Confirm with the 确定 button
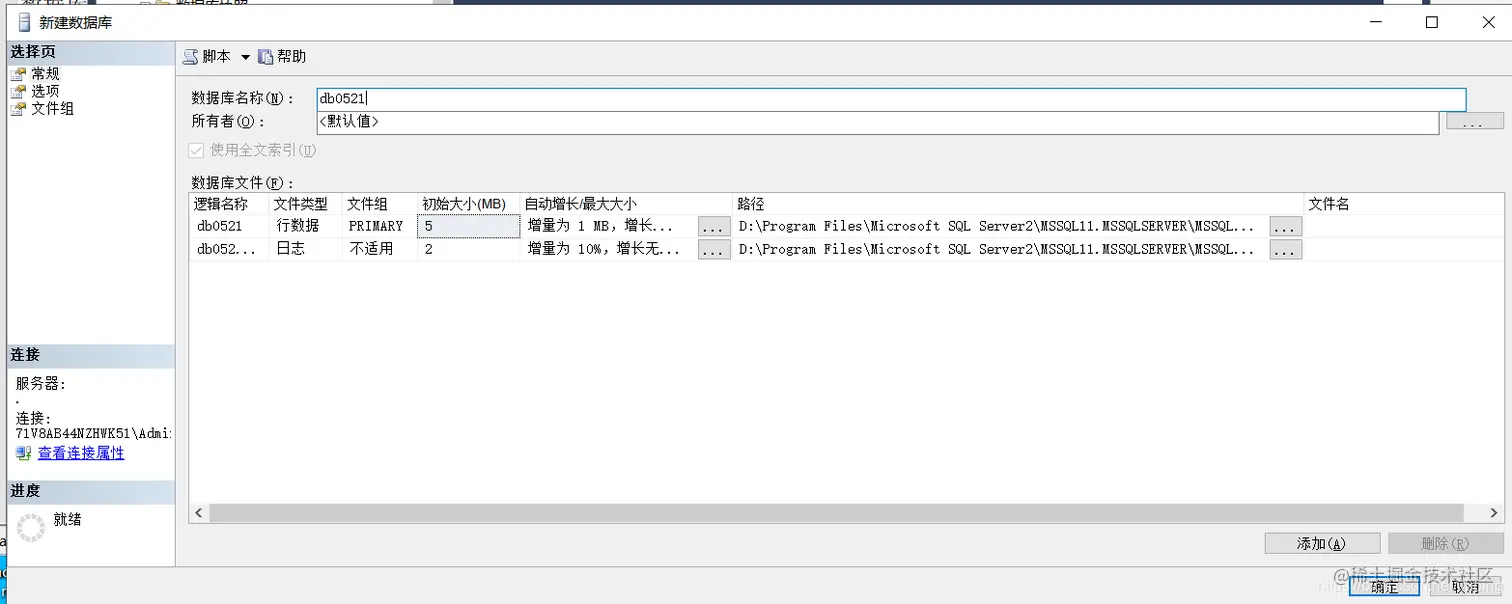Viewport: 1512px width, 604px height. (1384, 587)
